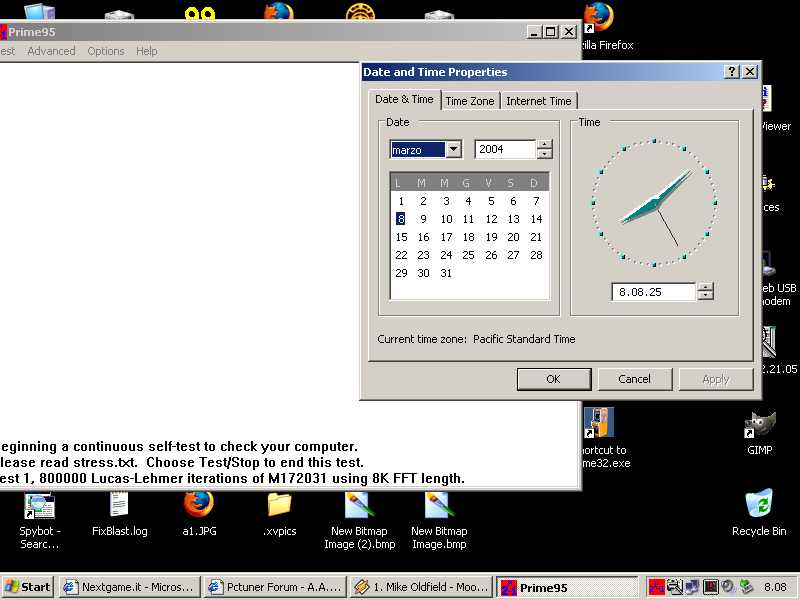Open the GIMP desktop shortcut
This screenshot has height=600, width=800.
click(x=760, y=426)
